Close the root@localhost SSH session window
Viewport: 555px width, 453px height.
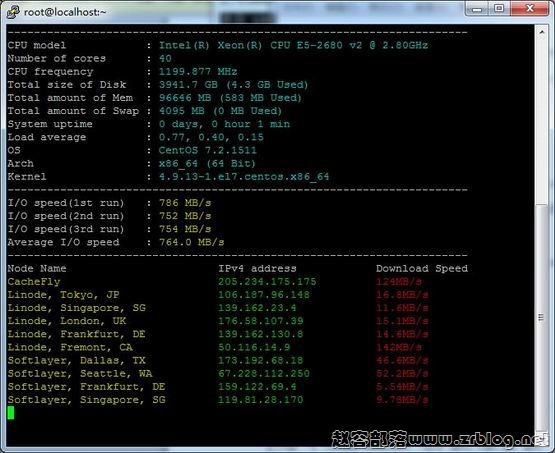point(530,8)
